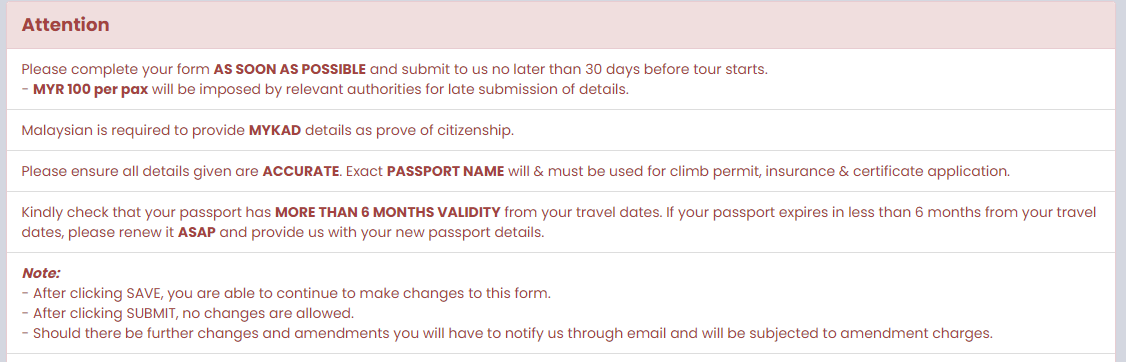
Task: Click the Kindly check that your passport text
Action: [x=146, y=213]
